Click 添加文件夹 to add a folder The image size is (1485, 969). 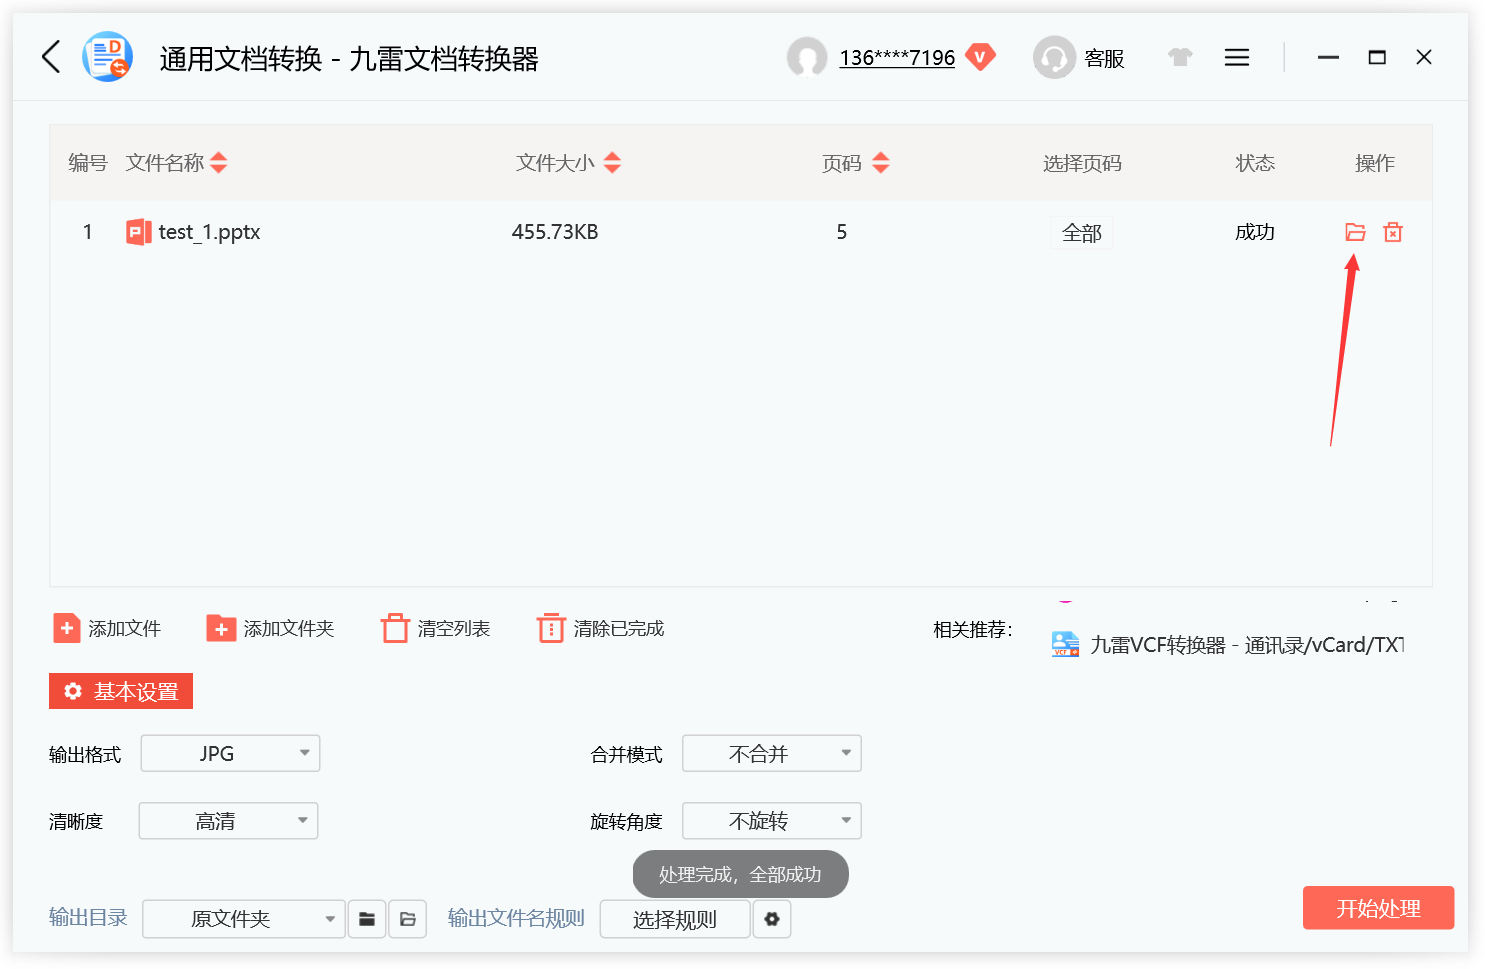(x=270, y=628)
